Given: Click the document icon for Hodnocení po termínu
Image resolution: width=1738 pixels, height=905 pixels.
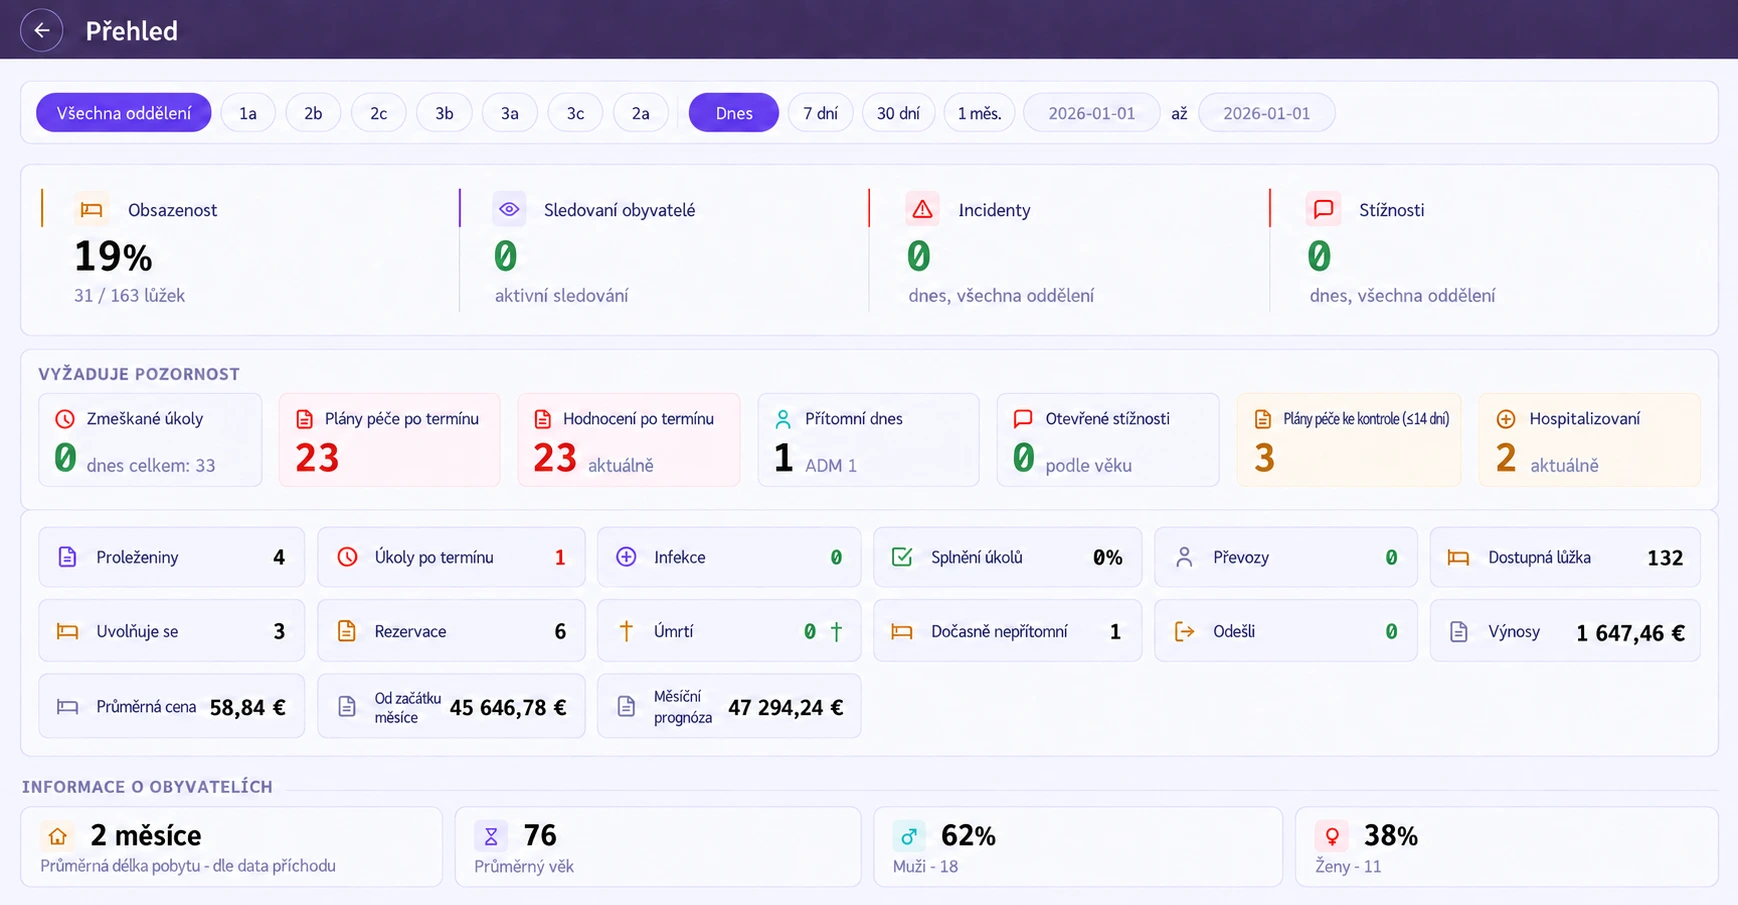Looking at the screenshot, I should 543,419.
